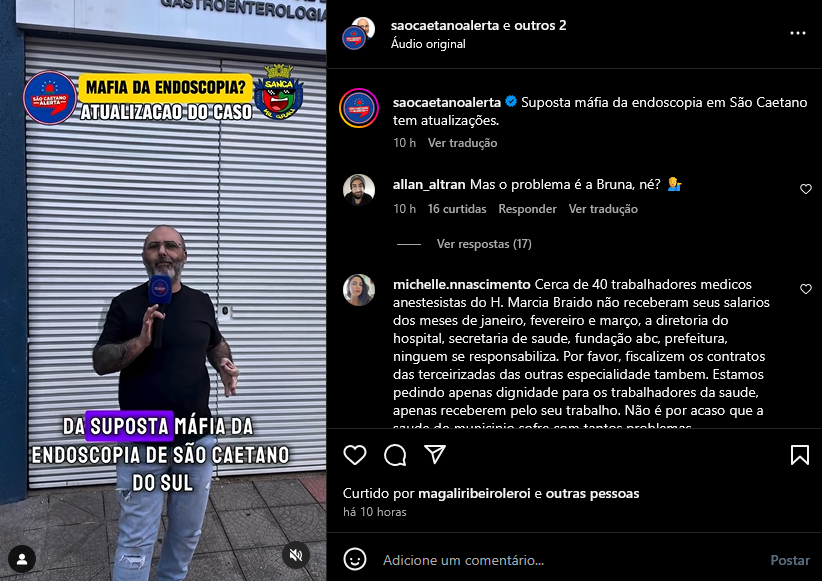
Task: Open saocaetanoalerta story avatar
Action: [359, 109]
